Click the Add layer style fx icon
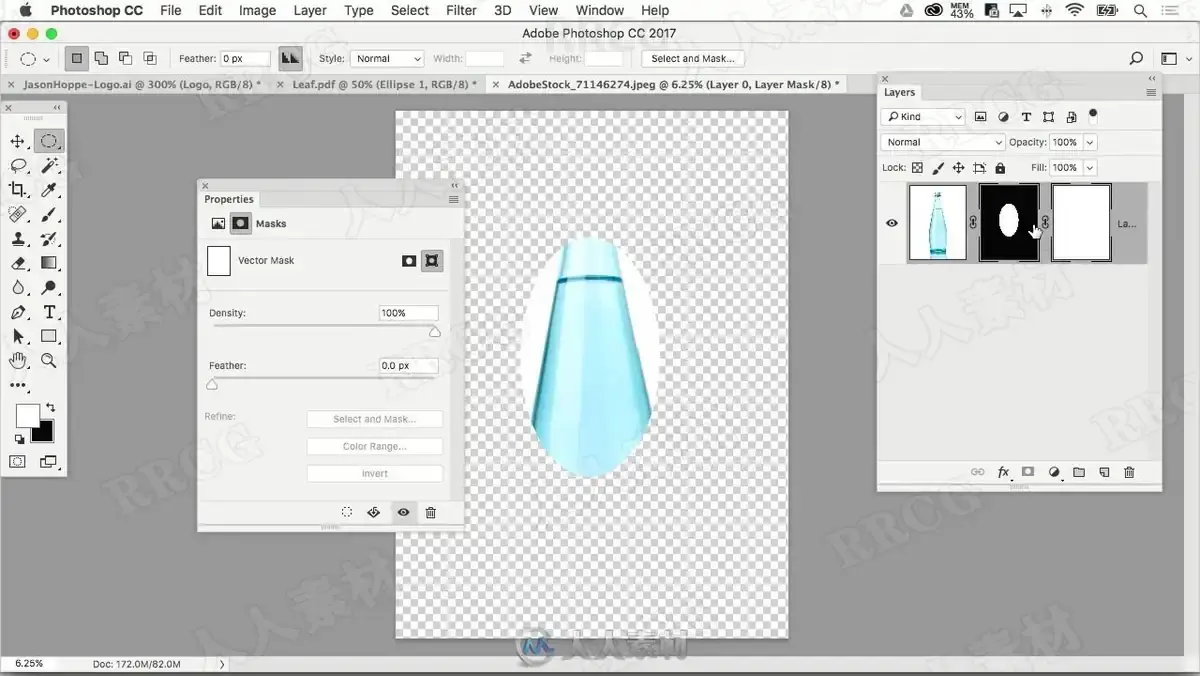Image resolution: width=1200 pixels, height=676 pixels. [1003, 472]
